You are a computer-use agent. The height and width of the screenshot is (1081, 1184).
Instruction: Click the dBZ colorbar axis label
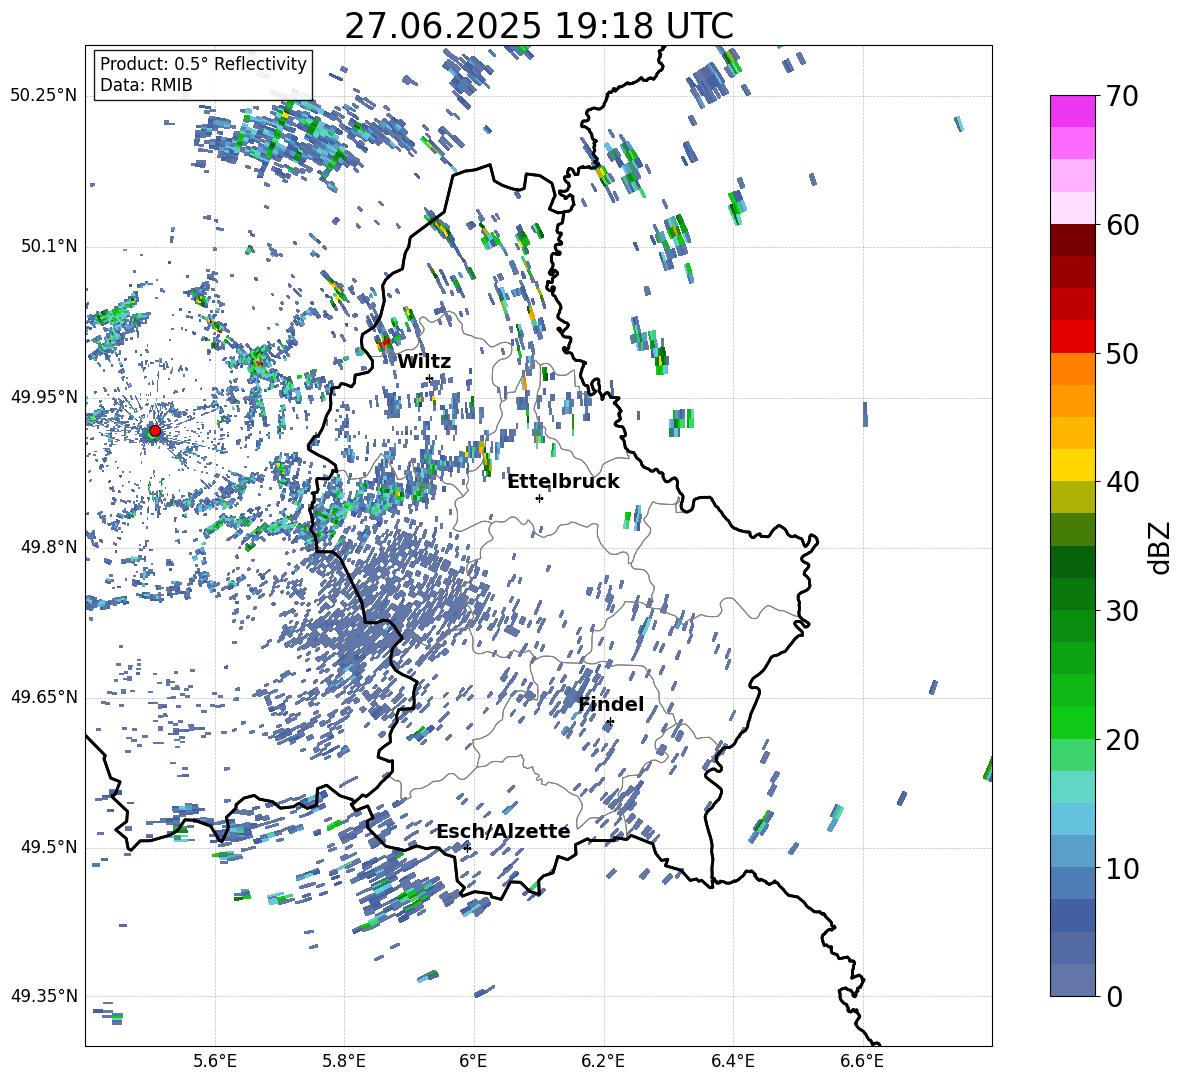(x=1161, y=547)
